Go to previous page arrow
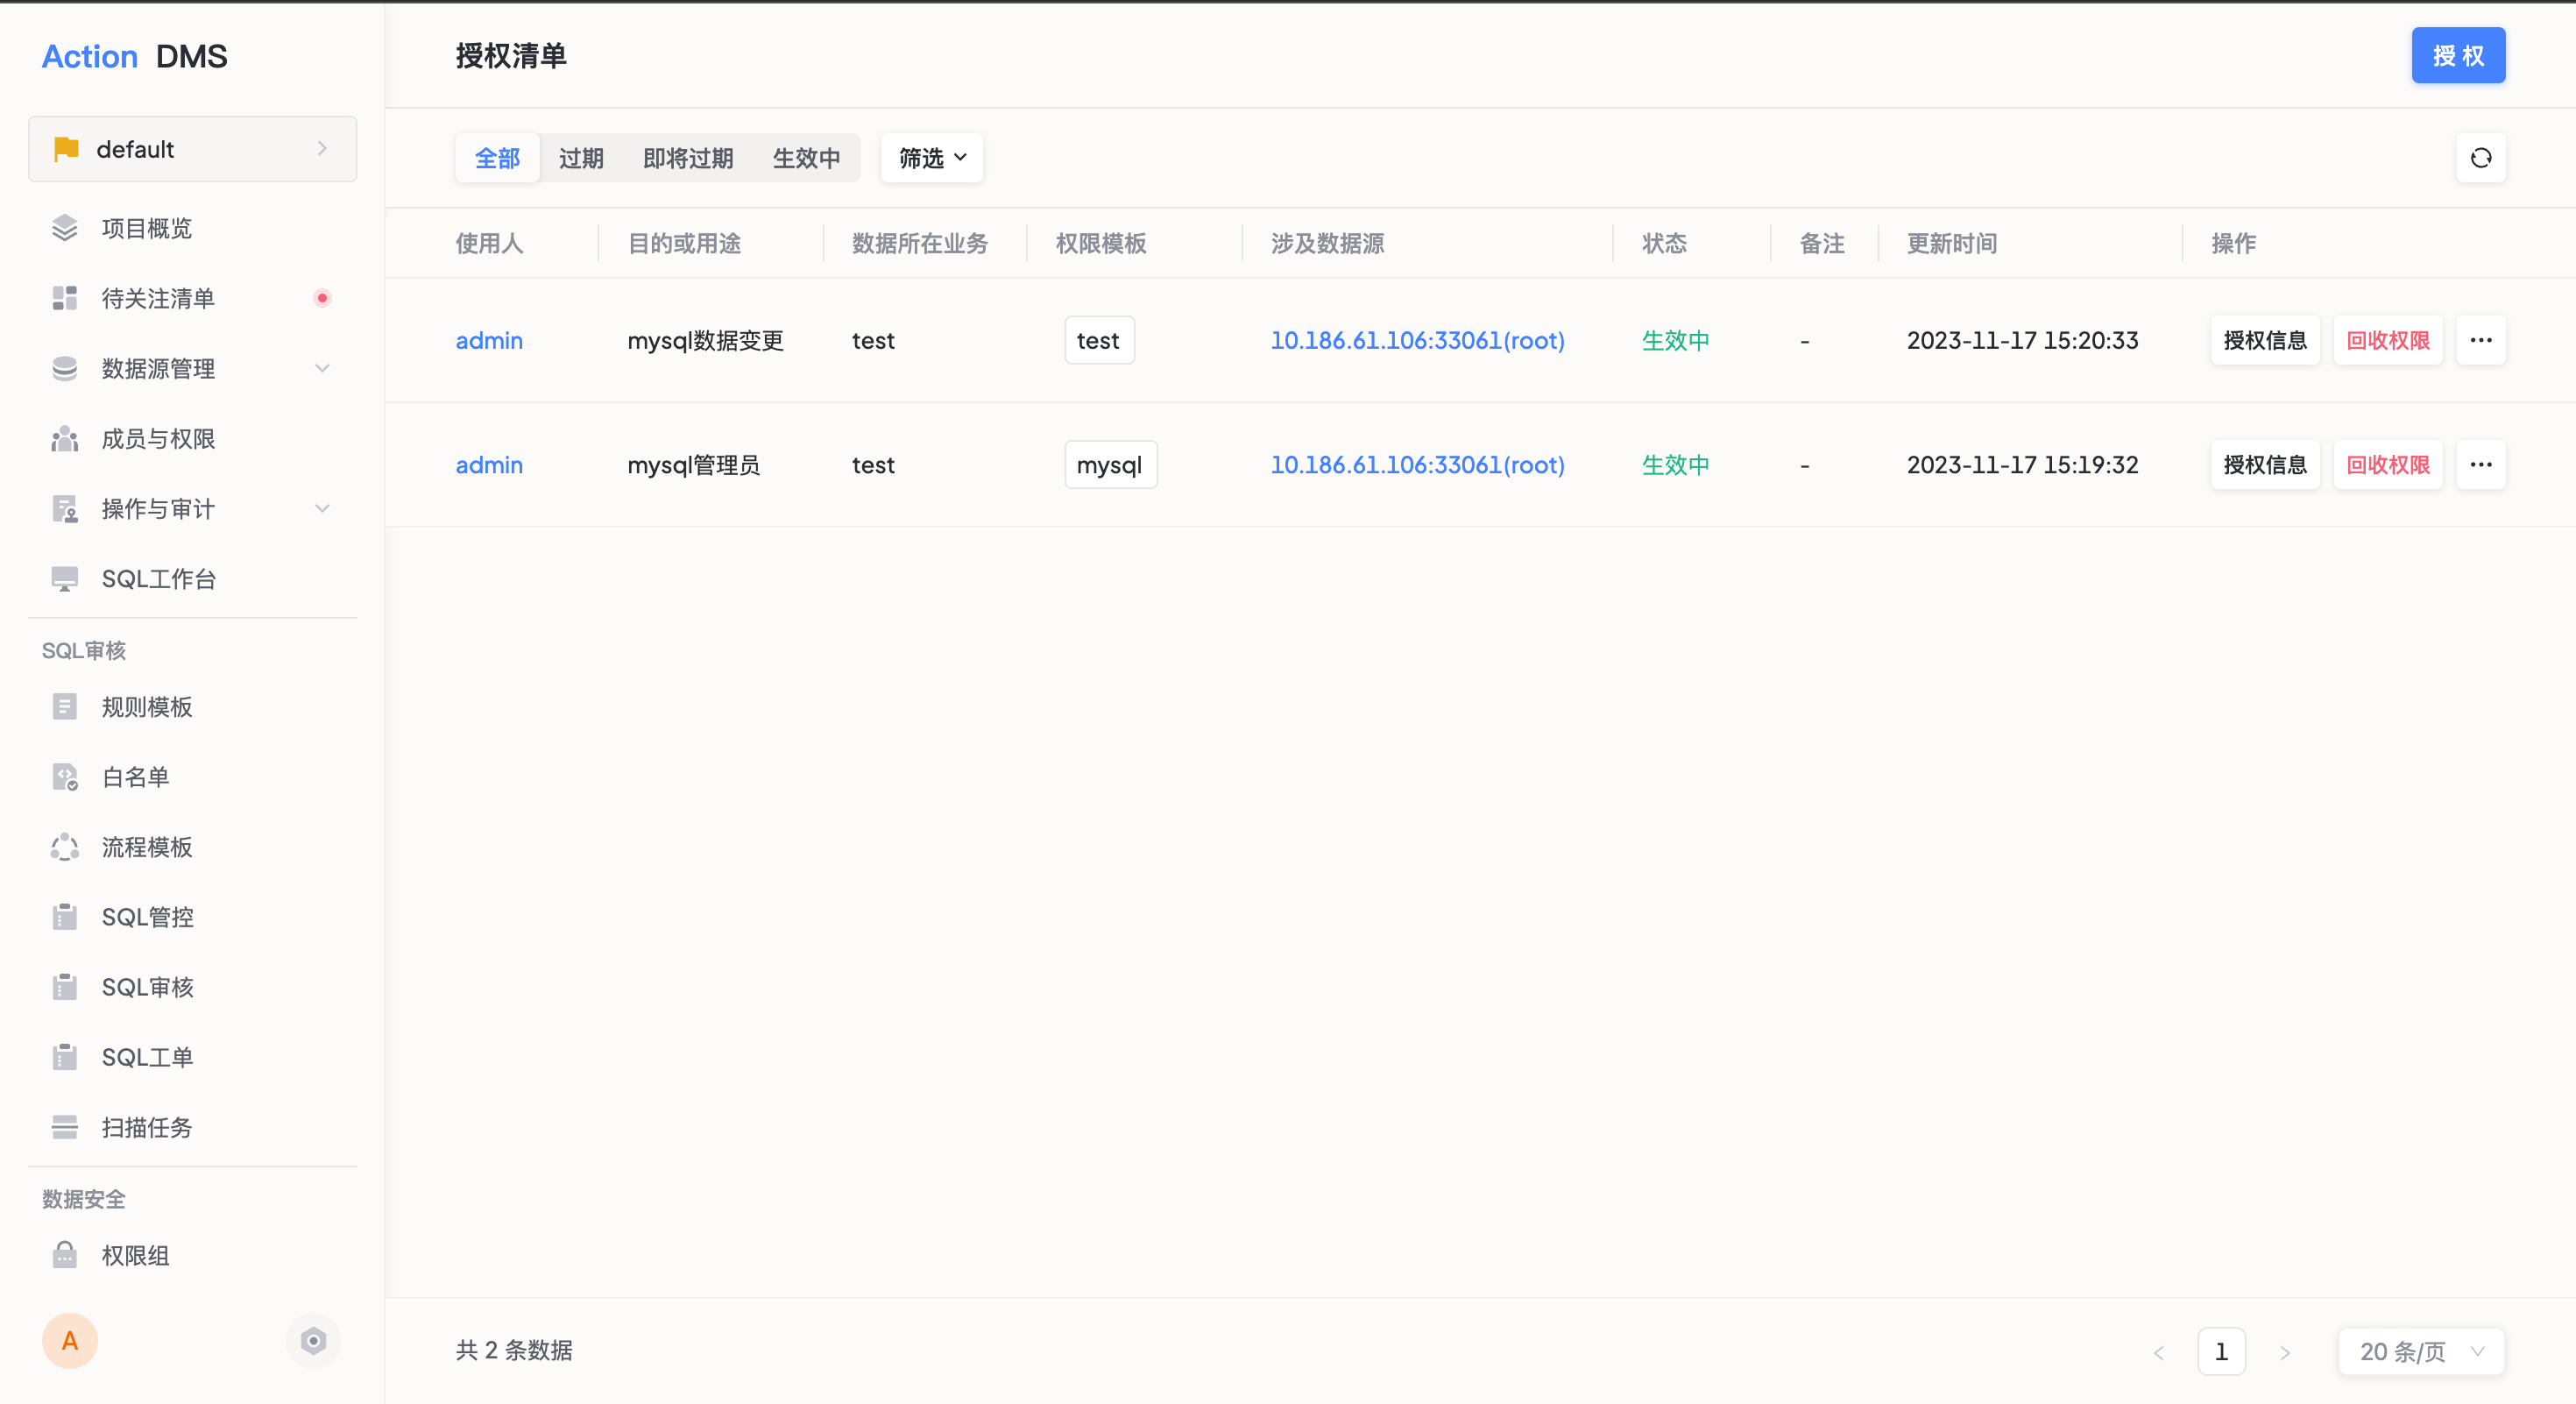Screen dimensions: 2576x1404 click(x=2158, y=1352)
